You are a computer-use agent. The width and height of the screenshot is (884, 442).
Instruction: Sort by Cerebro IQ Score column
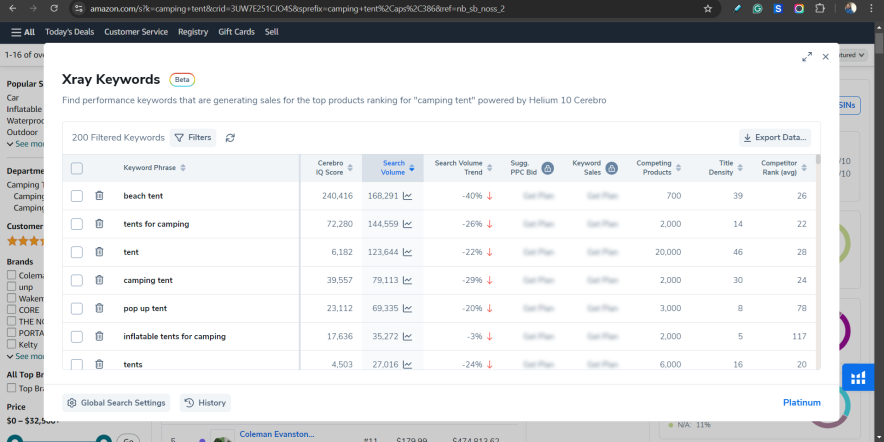tap(335, 168)
